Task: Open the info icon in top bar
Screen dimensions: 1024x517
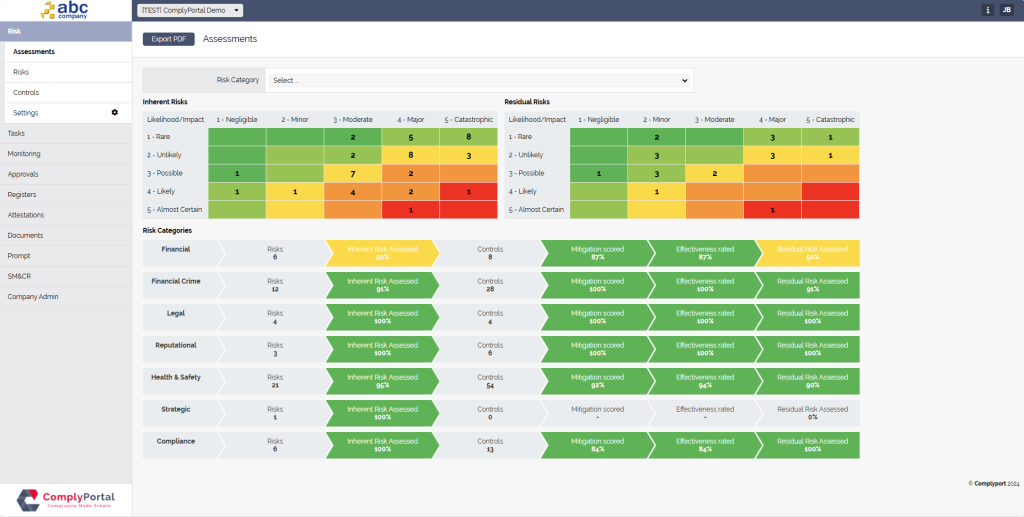Action: (988, 10)
